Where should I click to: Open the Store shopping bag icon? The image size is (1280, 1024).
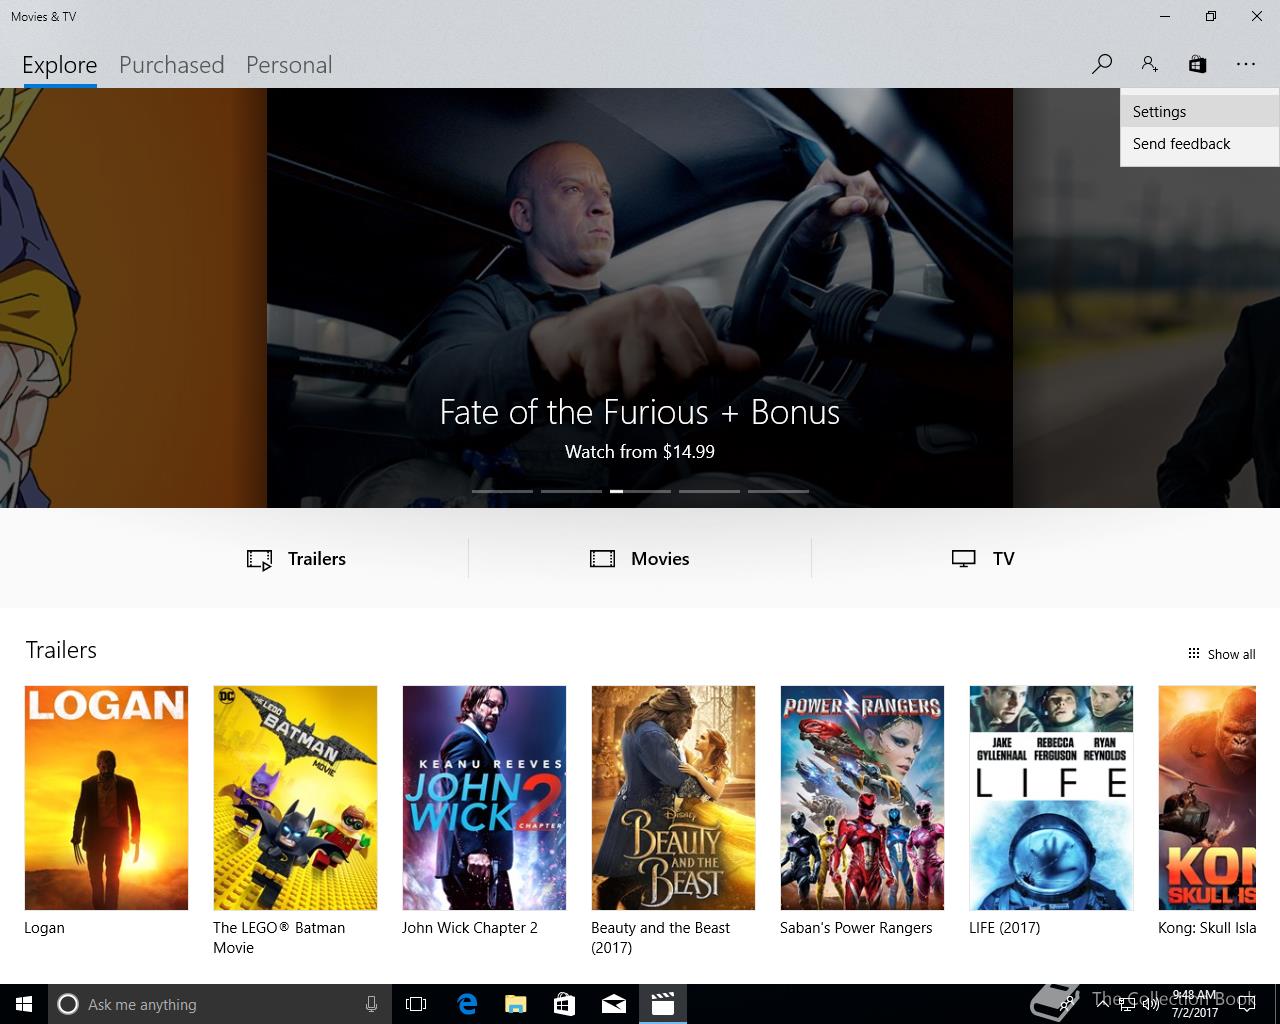pyautogui.click(x=1197, y=64)
